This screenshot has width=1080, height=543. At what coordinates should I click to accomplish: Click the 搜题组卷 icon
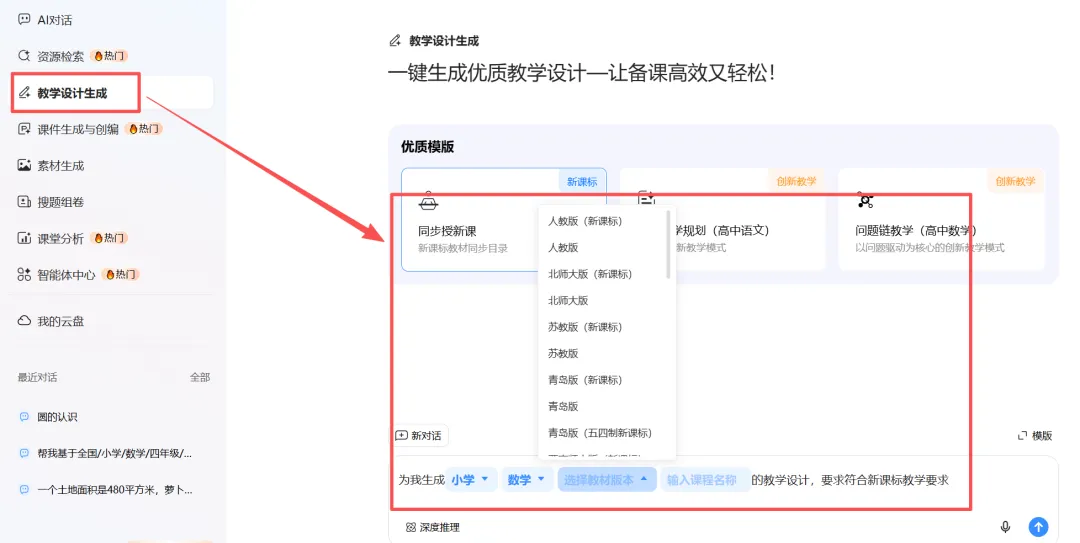pyautogui.click(x=24, y=202)
